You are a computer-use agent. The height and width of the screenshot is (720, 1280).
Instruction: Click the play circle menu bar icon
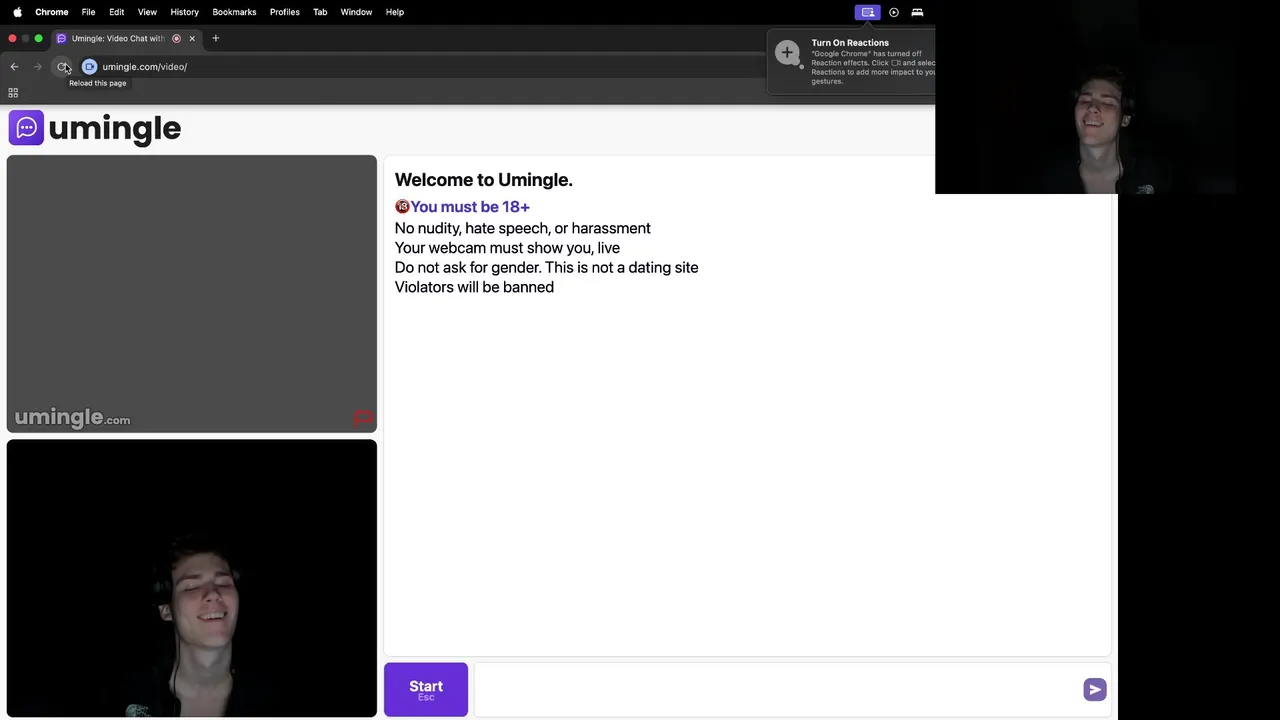click(x=894, y=12)
